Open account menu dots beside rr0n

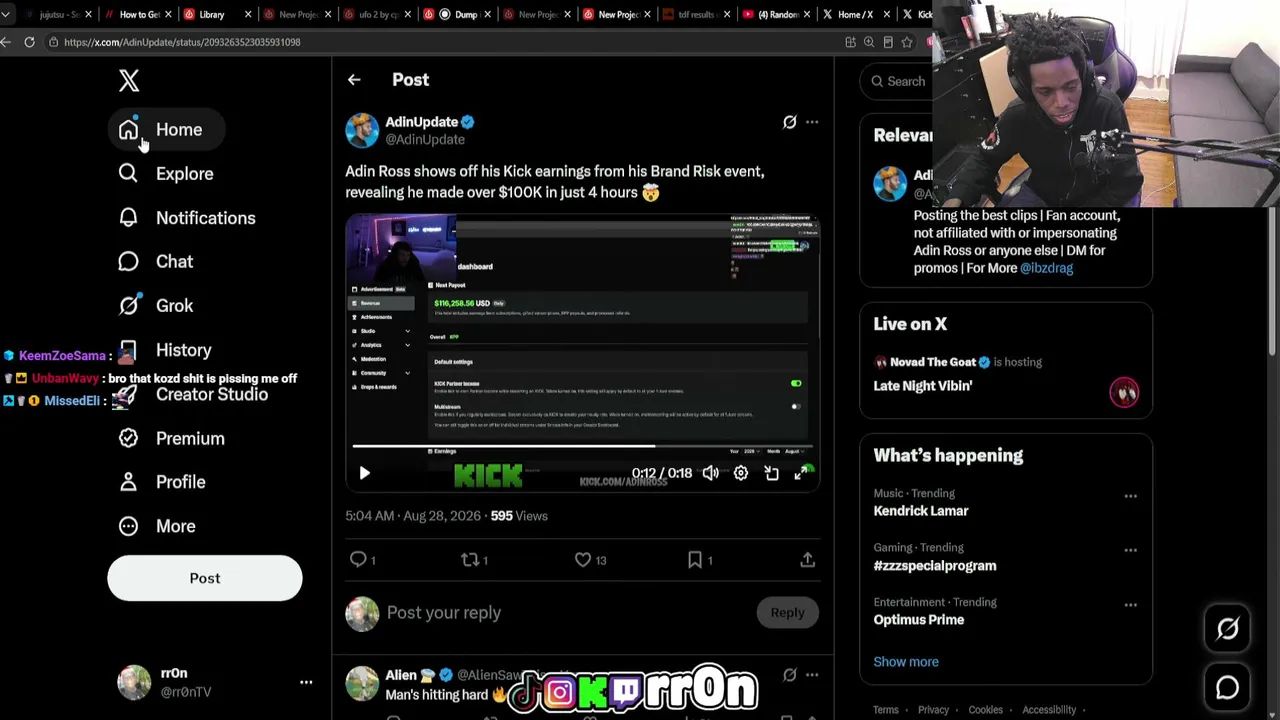tap(306, 682)
